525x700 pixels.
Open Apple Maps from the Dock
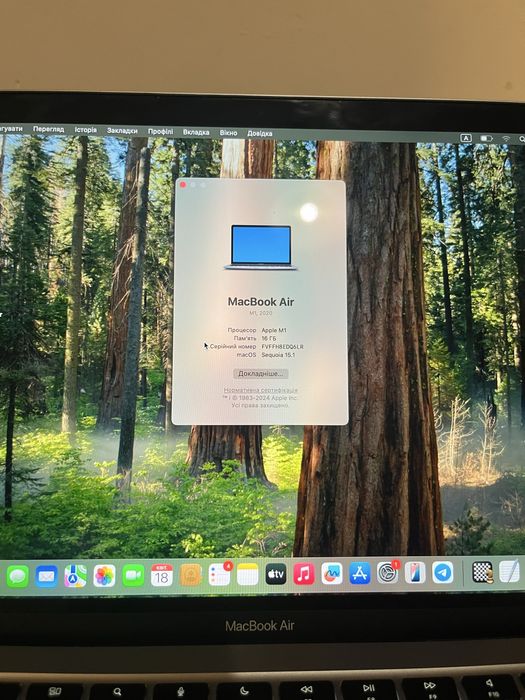[75, 576]
